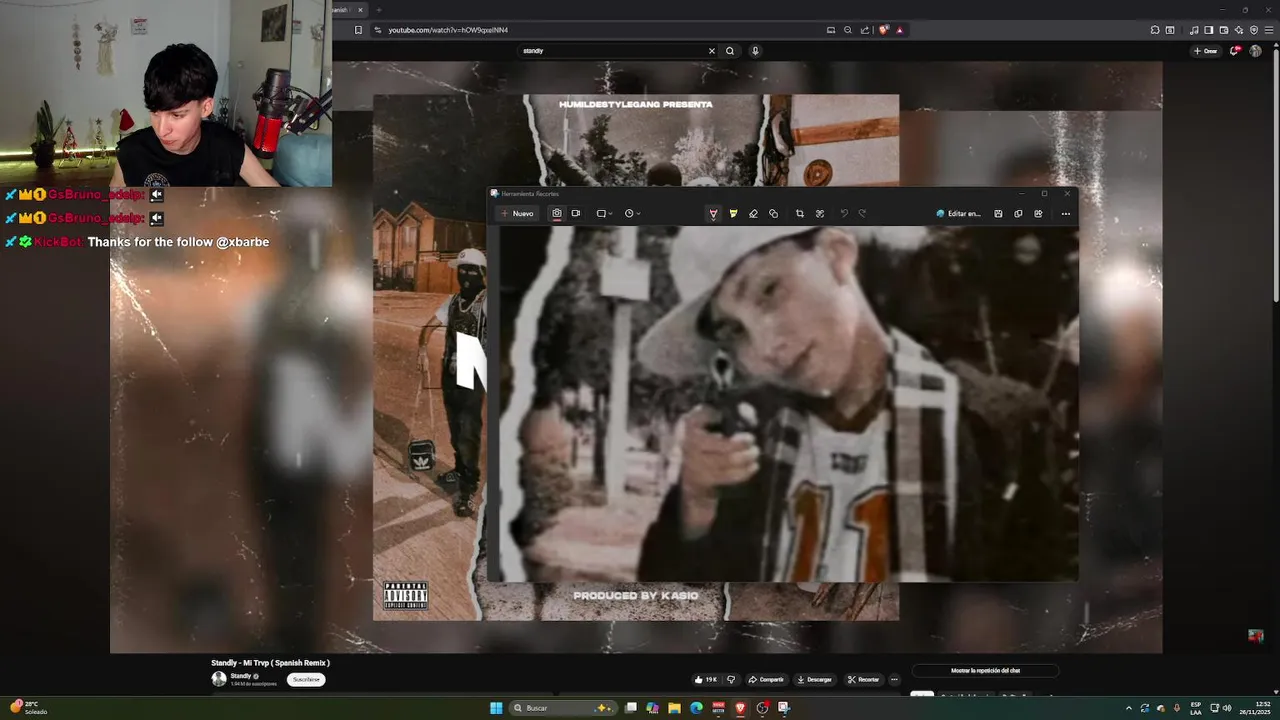Click the muted icon beside first GsBruno message

tap(156, 195)
